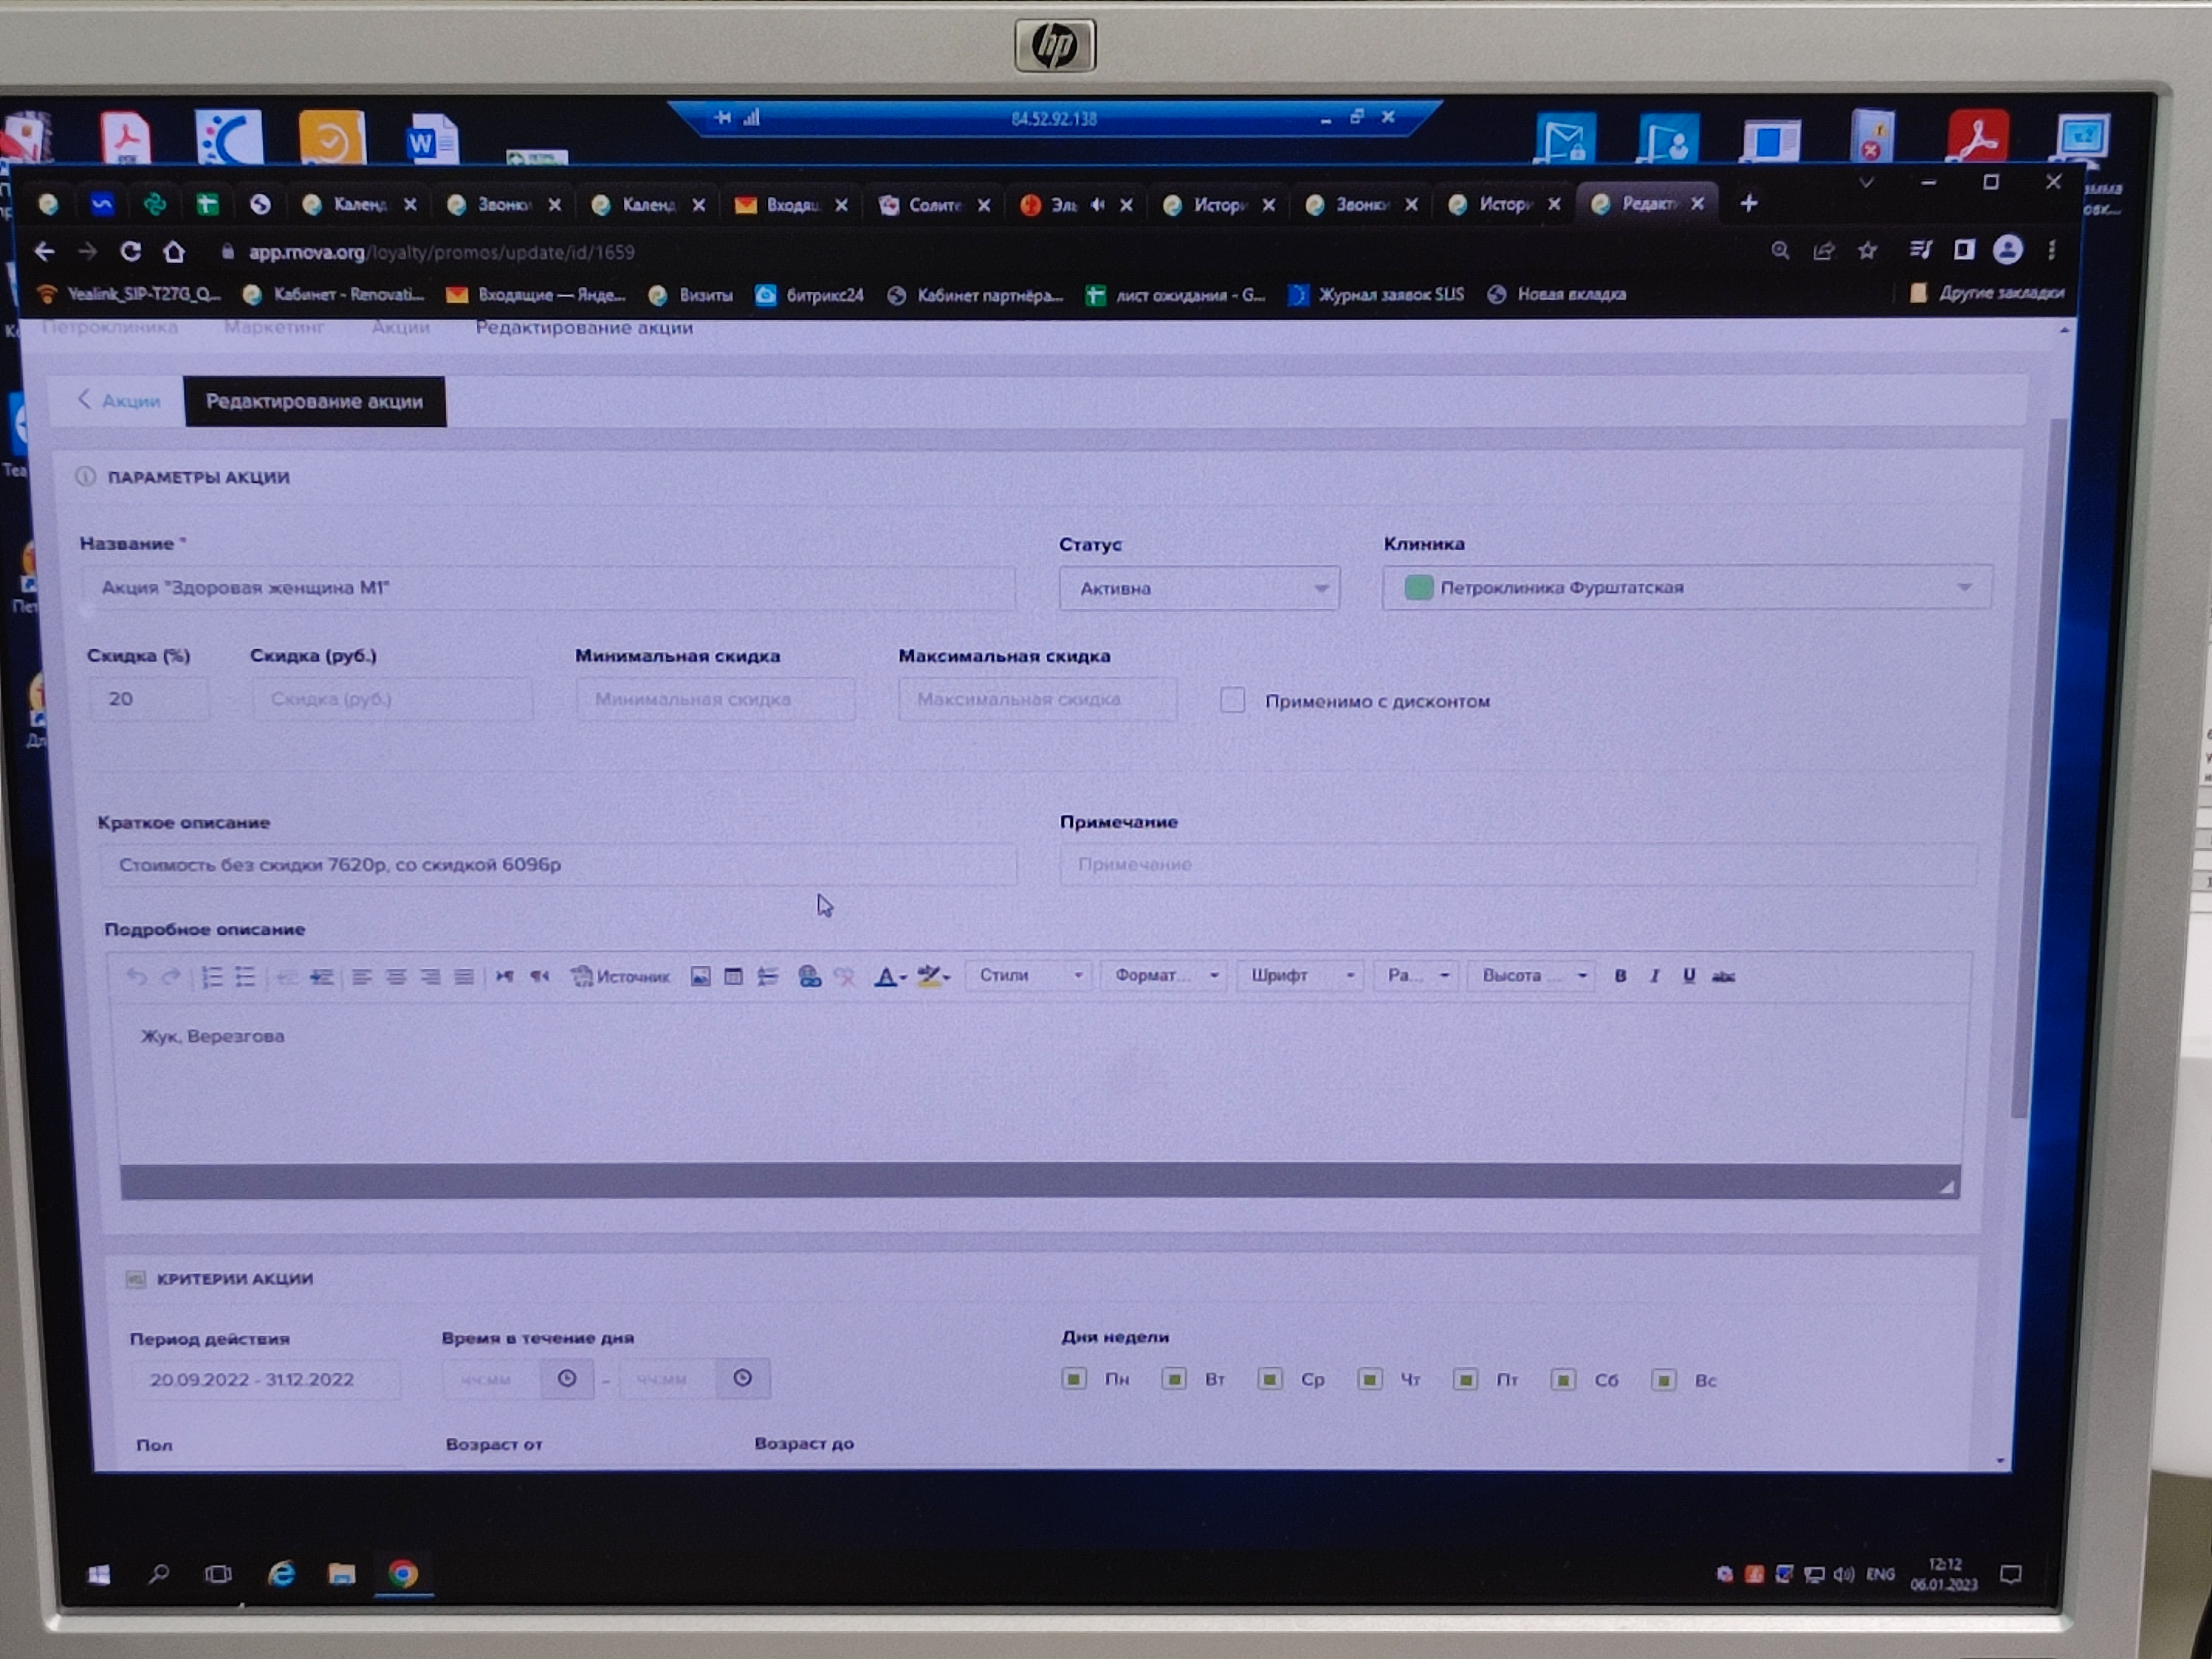Open the Статус dropdown
2212x1659 pixels.
[x=1198, y=589]
